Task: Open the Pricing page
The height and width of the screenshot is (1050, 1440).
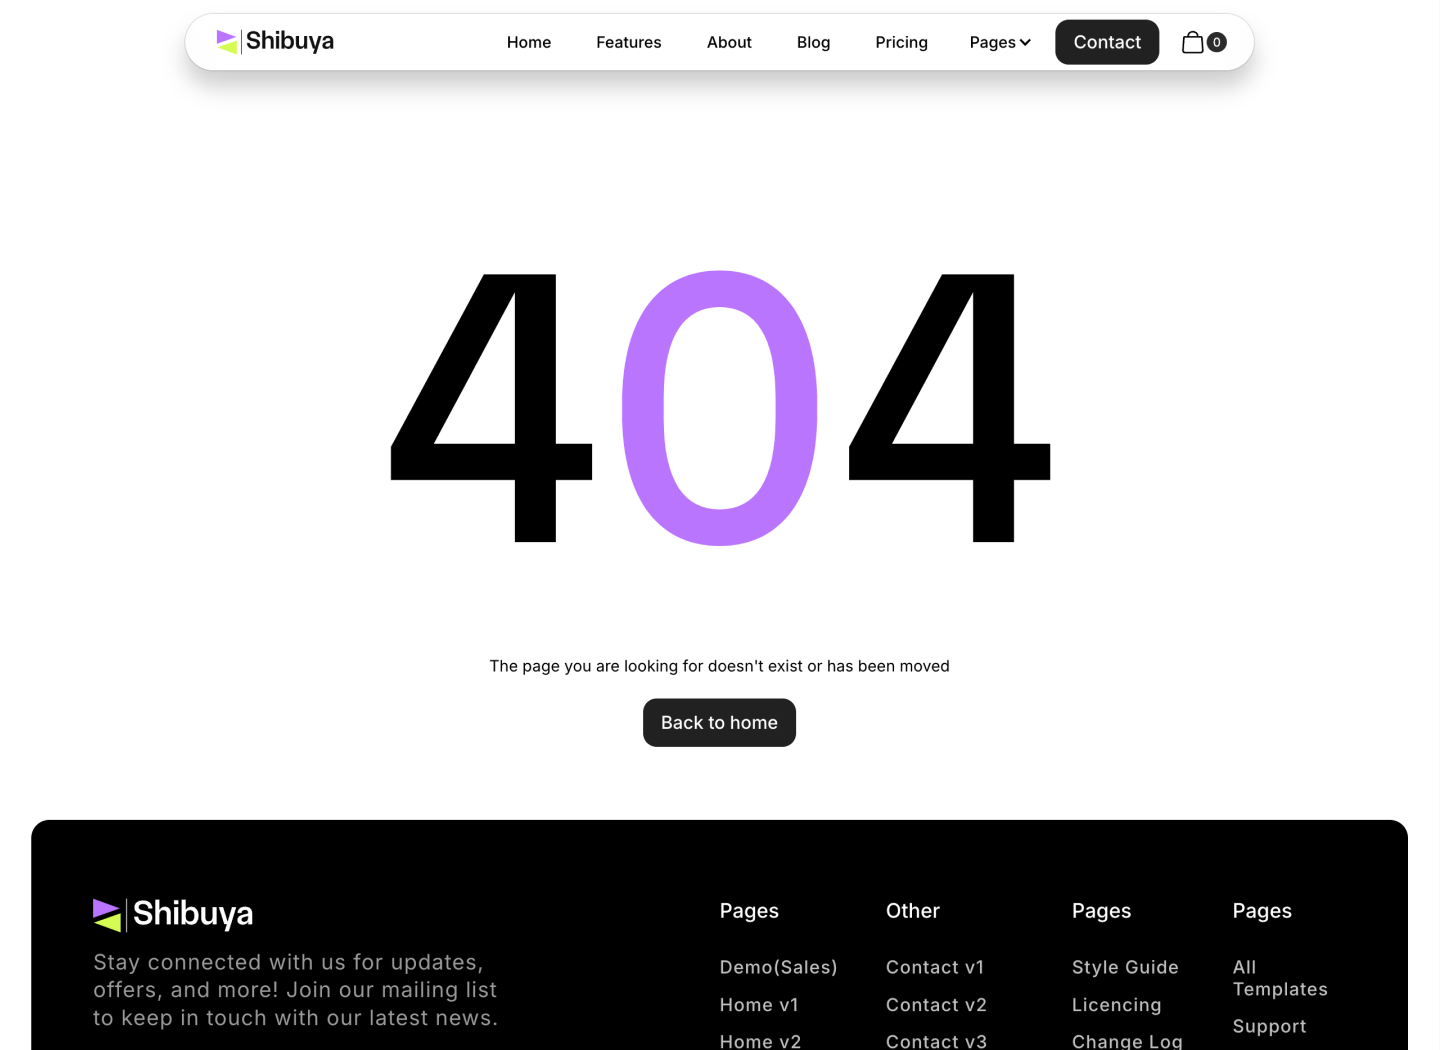Action: pos(901,42)
